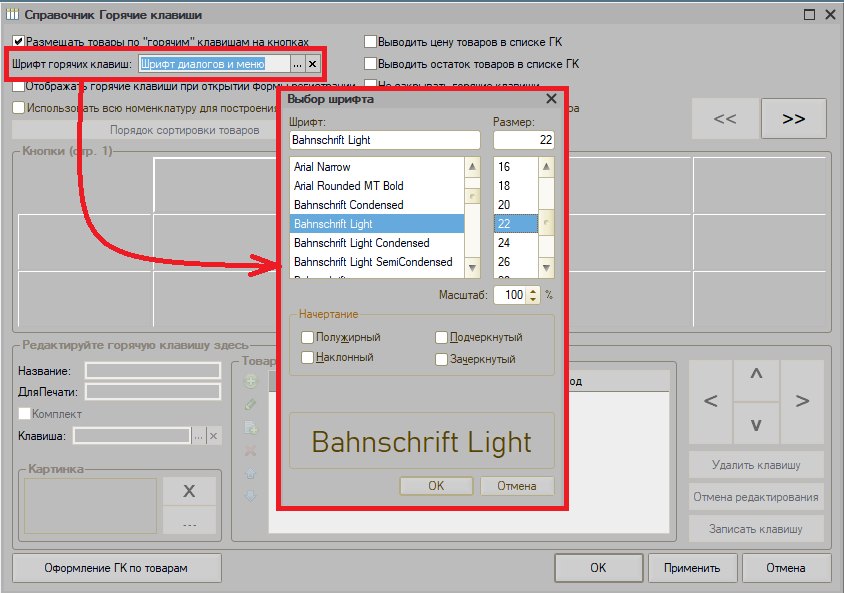Enable Выводить остаток товаров в списке ГК
Screen dimensions: 844x593
(x=370, y=63)
